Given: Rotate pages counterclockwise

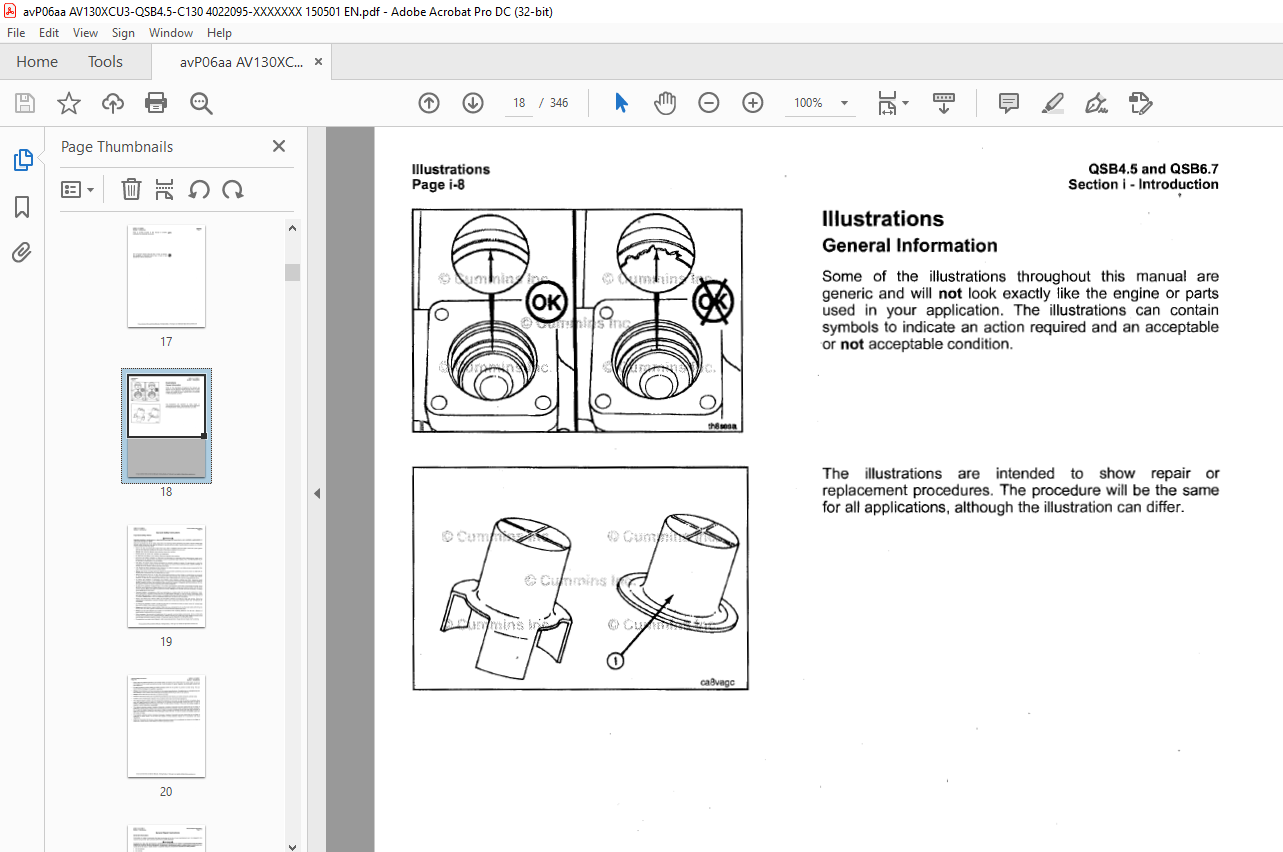Looking at the screenshot, I should 199,189.
